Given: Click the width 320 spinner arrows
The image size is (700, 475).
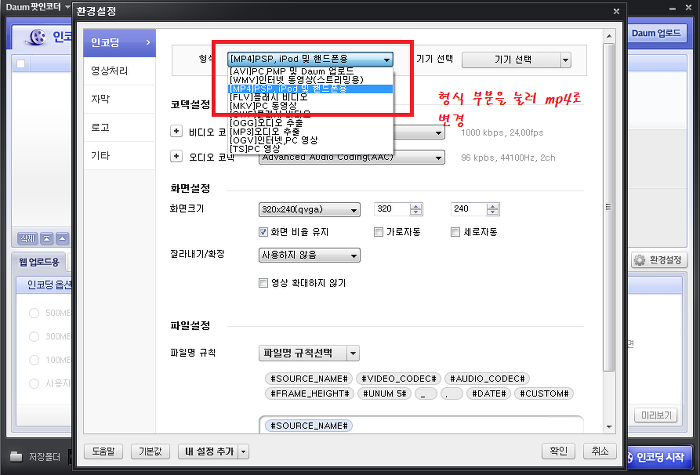Looking at the screenshot, I should coord(416,209).
